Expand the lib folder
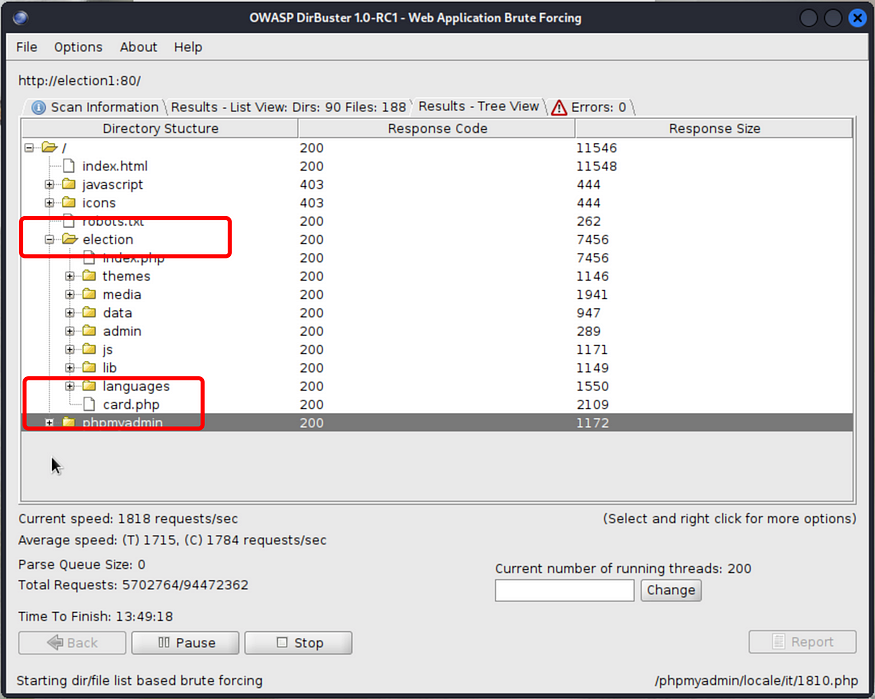The image size is (875, 699). (70, 368)
